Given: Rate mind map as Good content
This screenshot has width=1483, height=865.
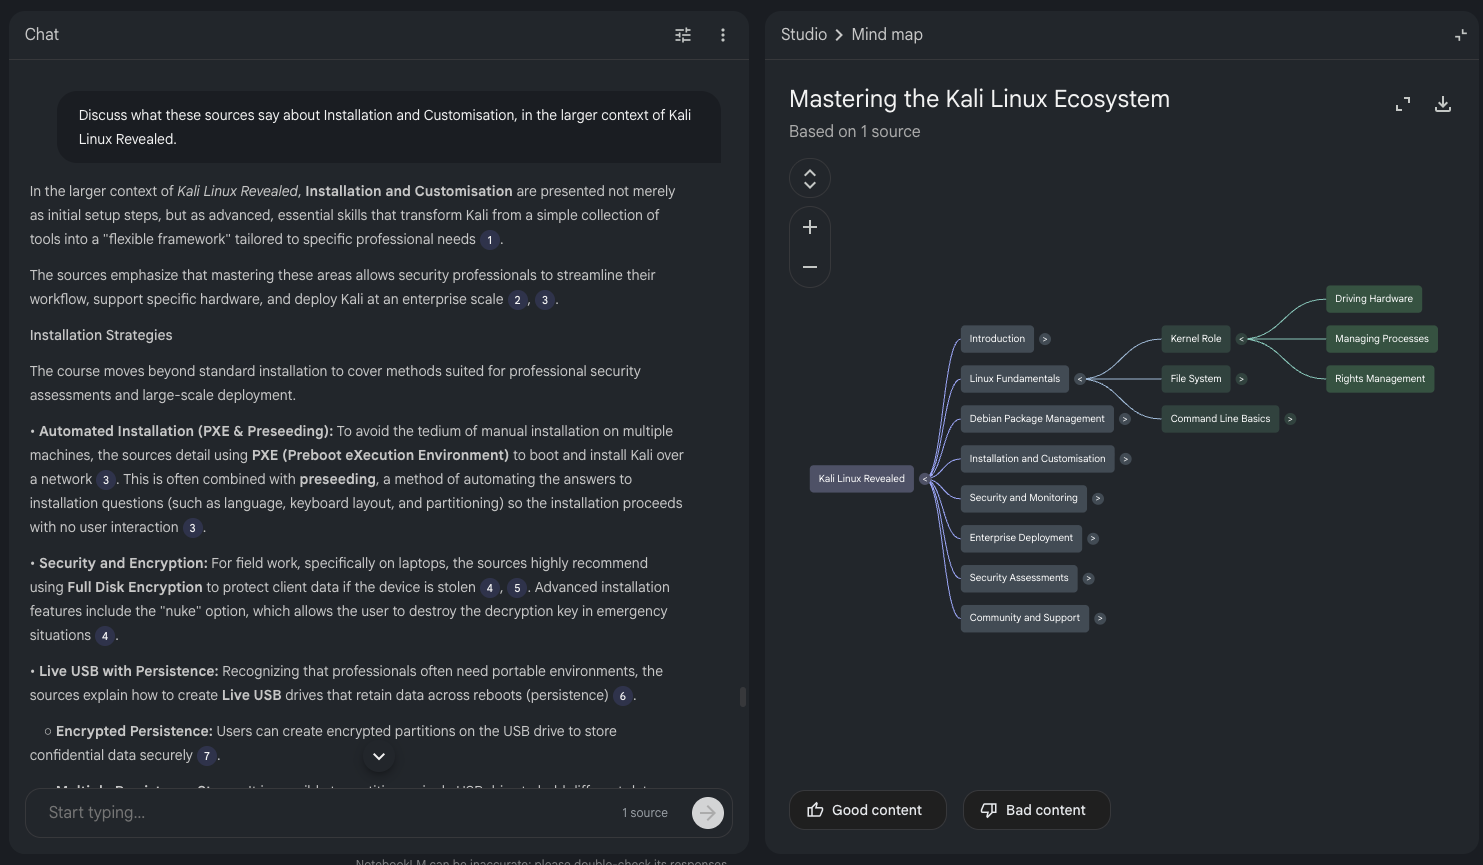Looking at the screenshot, I should point(867,810).
